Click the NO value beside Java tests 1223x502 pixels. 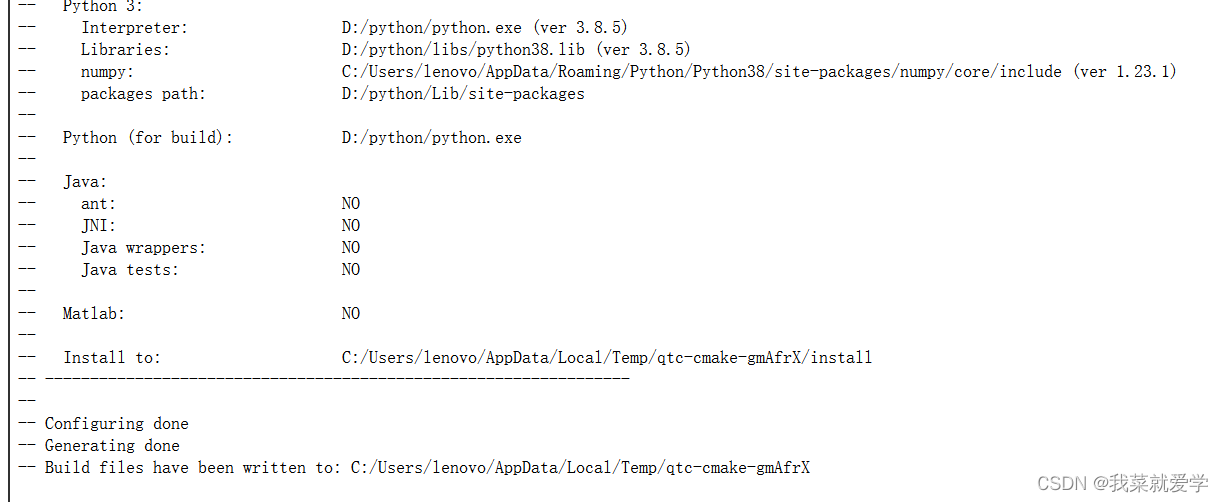[350, 270]
